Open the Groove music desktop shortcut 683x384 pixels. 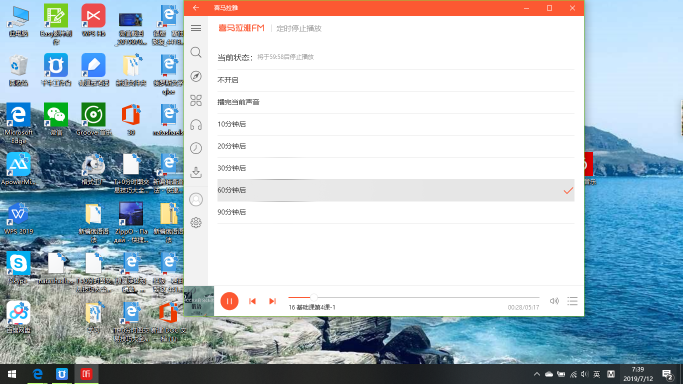[x=93, y=119]
